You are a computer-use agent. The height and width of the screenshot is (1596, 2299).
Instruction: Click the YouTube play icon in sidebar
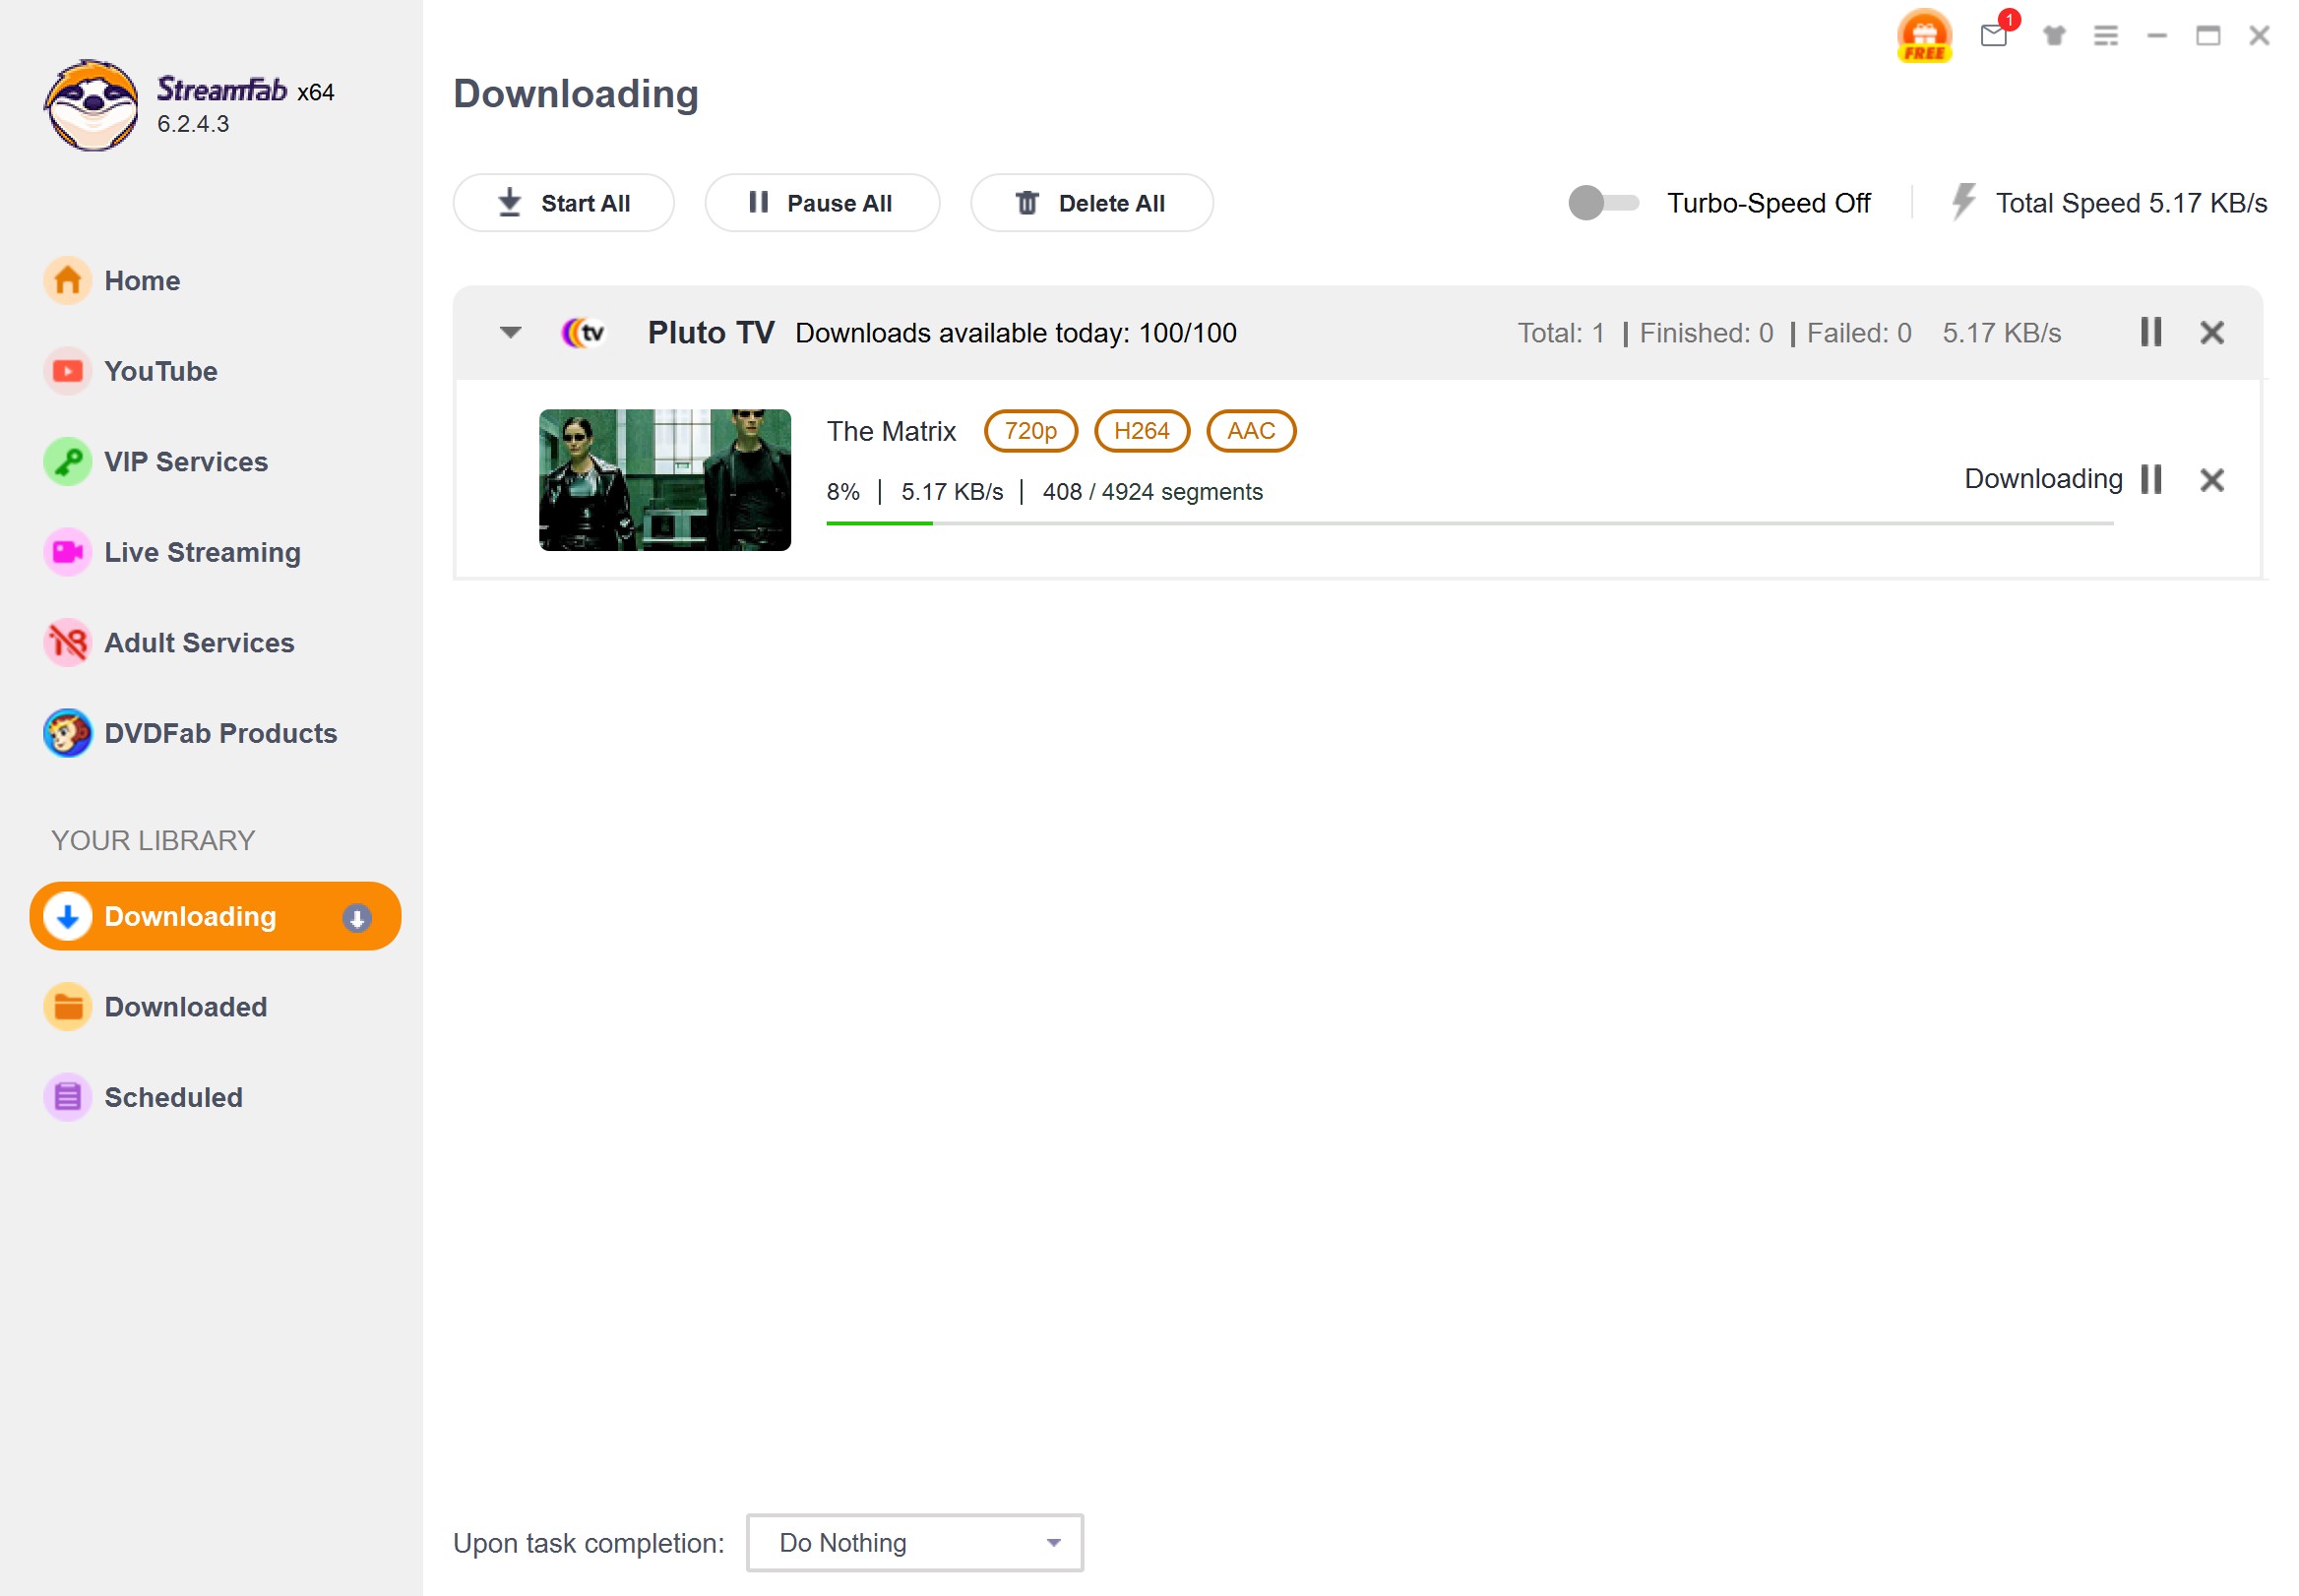pos(68,371)
